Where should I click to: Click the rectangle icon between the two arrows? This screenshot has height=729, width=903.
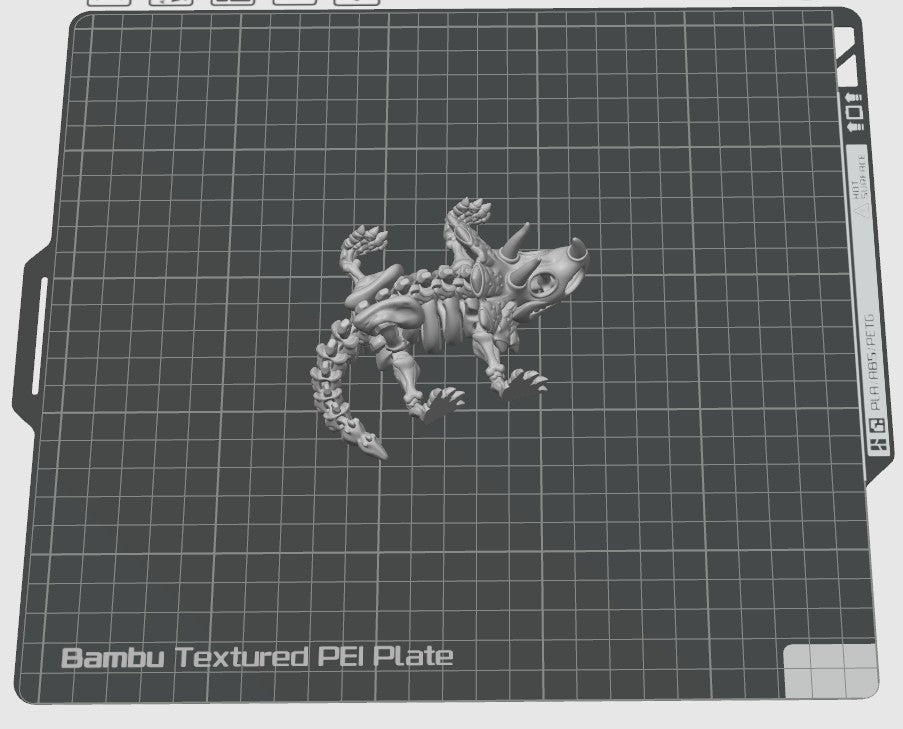(x=855, y=112)
